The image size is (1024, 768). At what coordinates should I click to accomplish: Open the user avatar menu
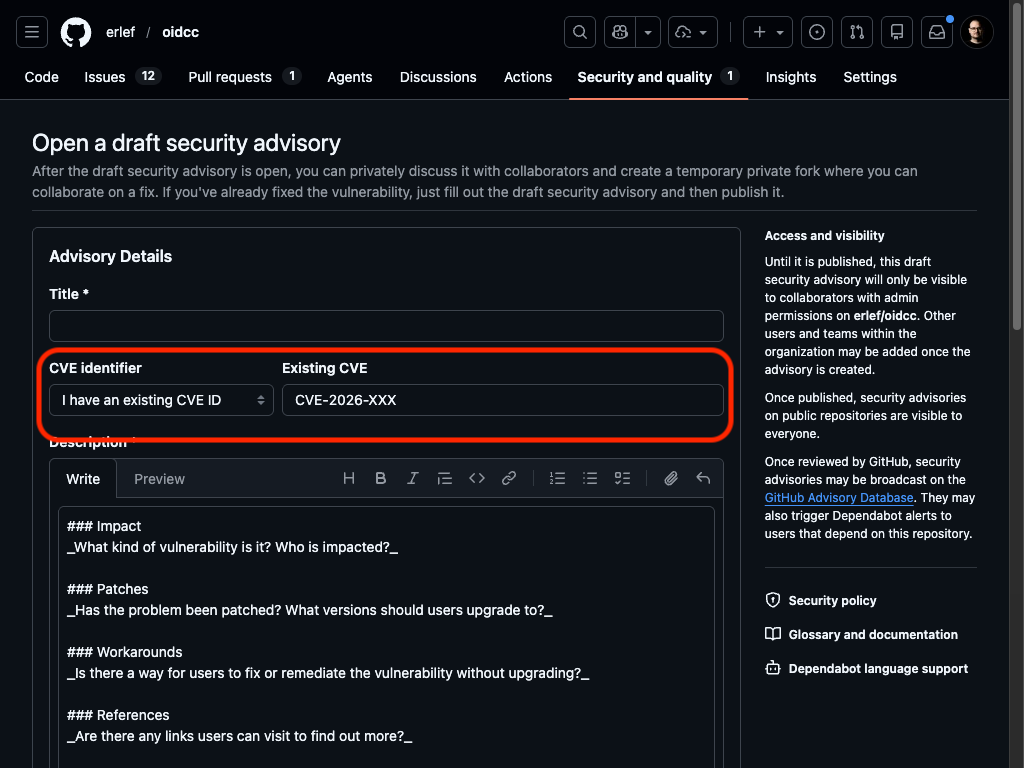coord(977,32)
